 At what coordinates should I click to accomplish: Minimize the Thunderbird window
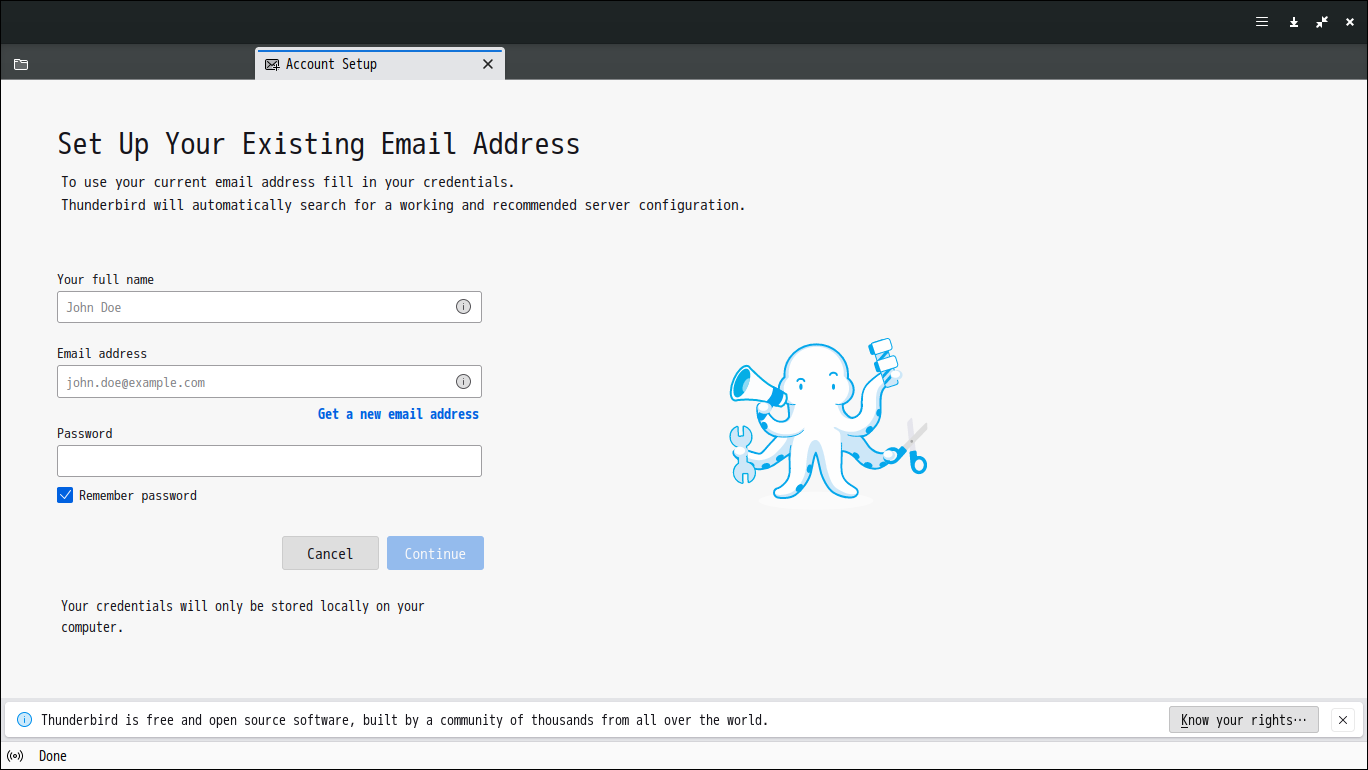coord(1293,21)
